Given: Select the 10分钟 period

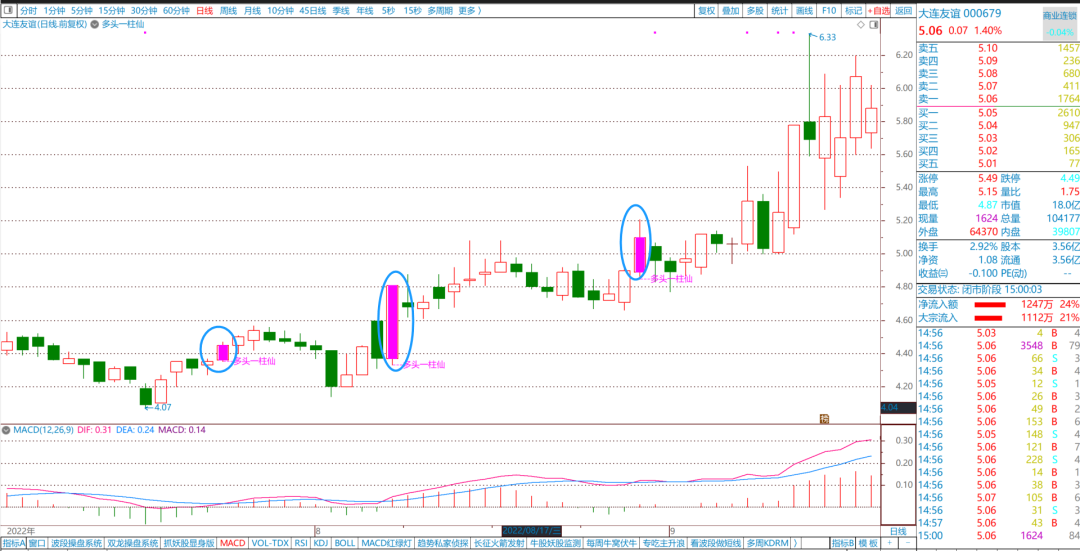Looking at the screenshot, I should [x=280, y=10].
